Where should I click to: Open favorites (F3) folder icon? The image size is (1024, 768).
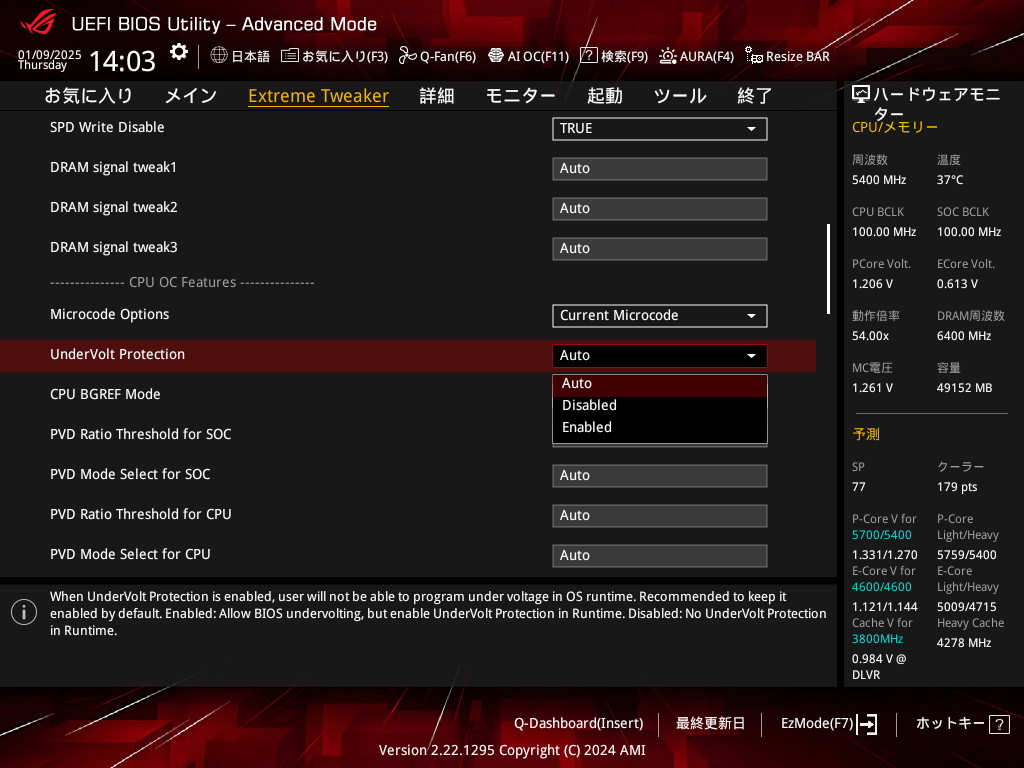coord(290,56)
